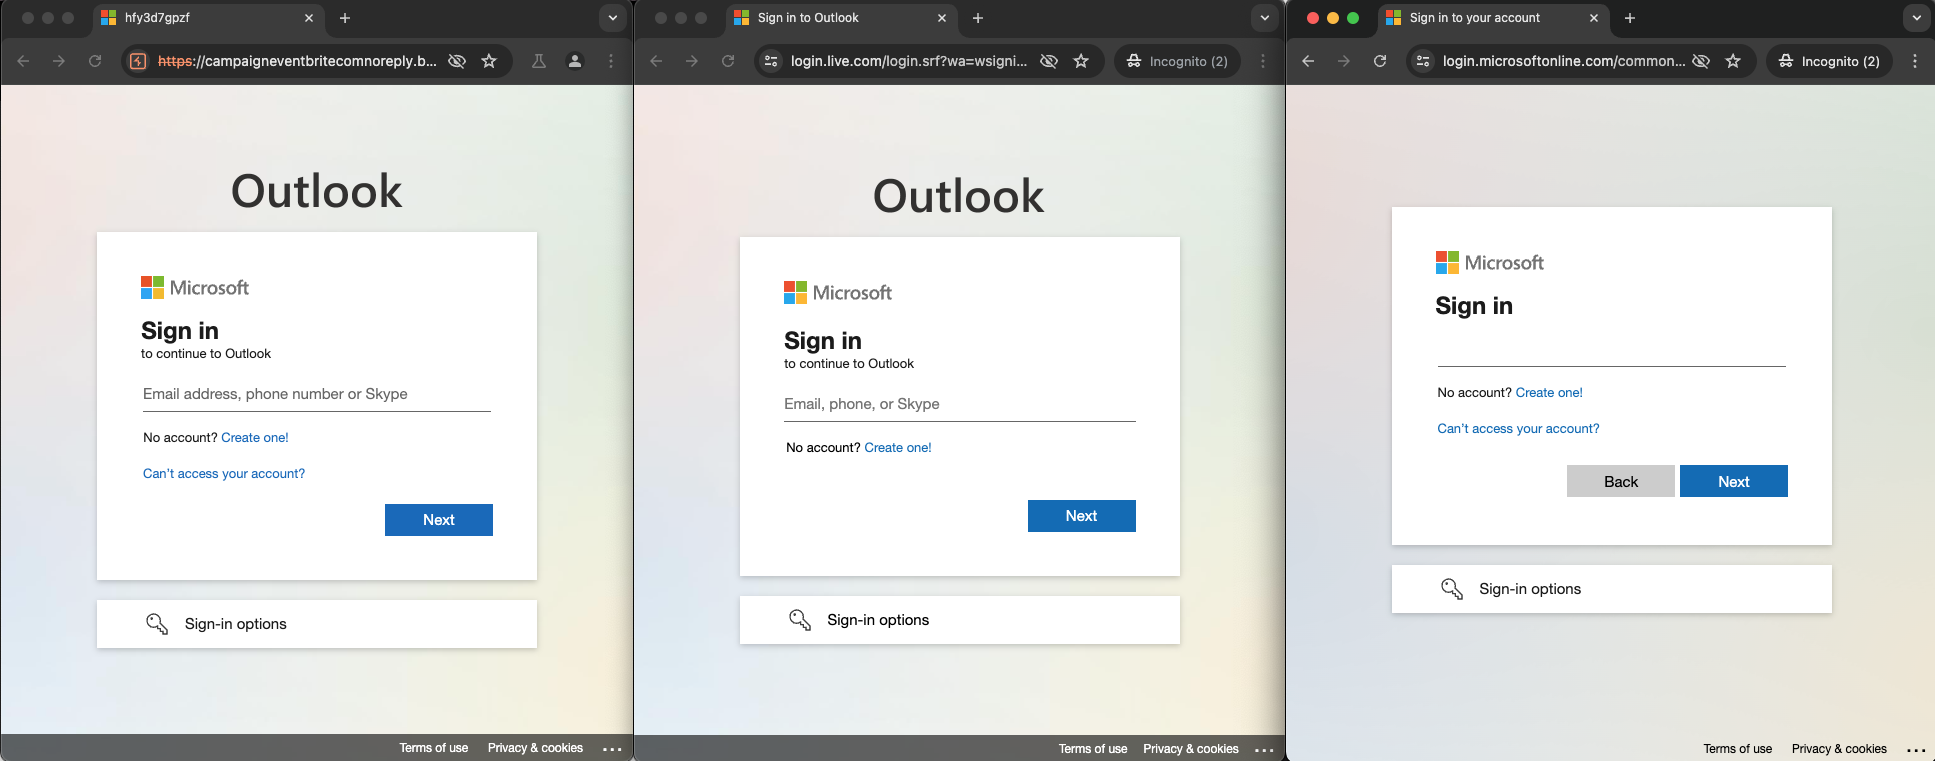Open 'Create one!' link in right window
This screenshot has width=1935, height=761.
coord(1549,393)
